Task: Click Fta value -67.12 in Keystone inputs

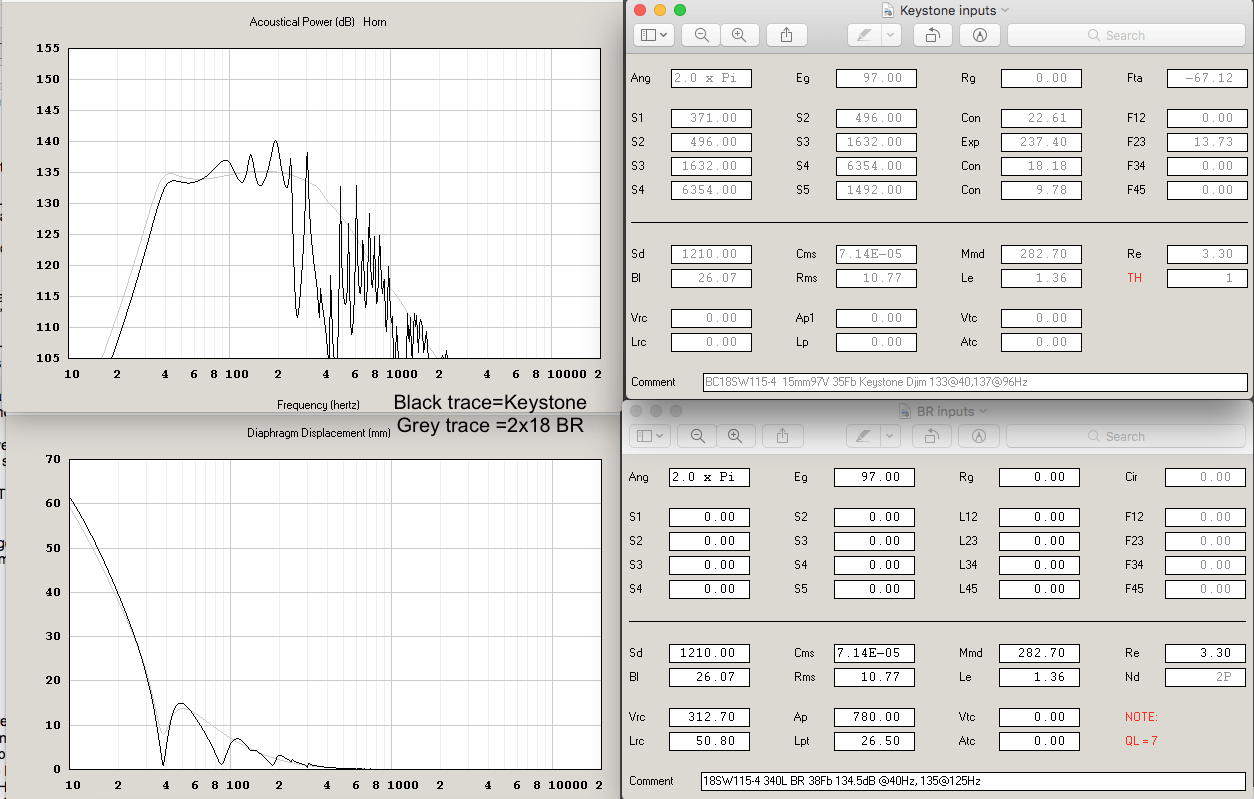Action: 1207,78
